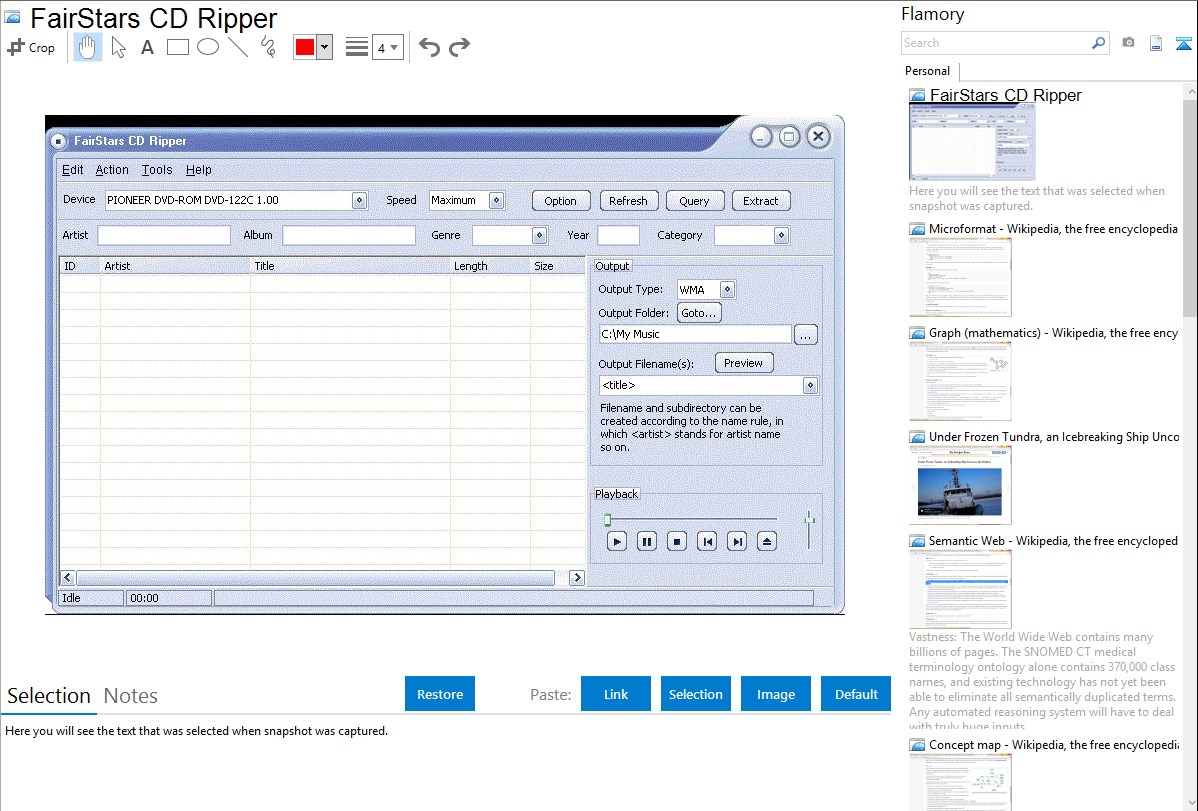Expand the Genre dropdown

539,235
